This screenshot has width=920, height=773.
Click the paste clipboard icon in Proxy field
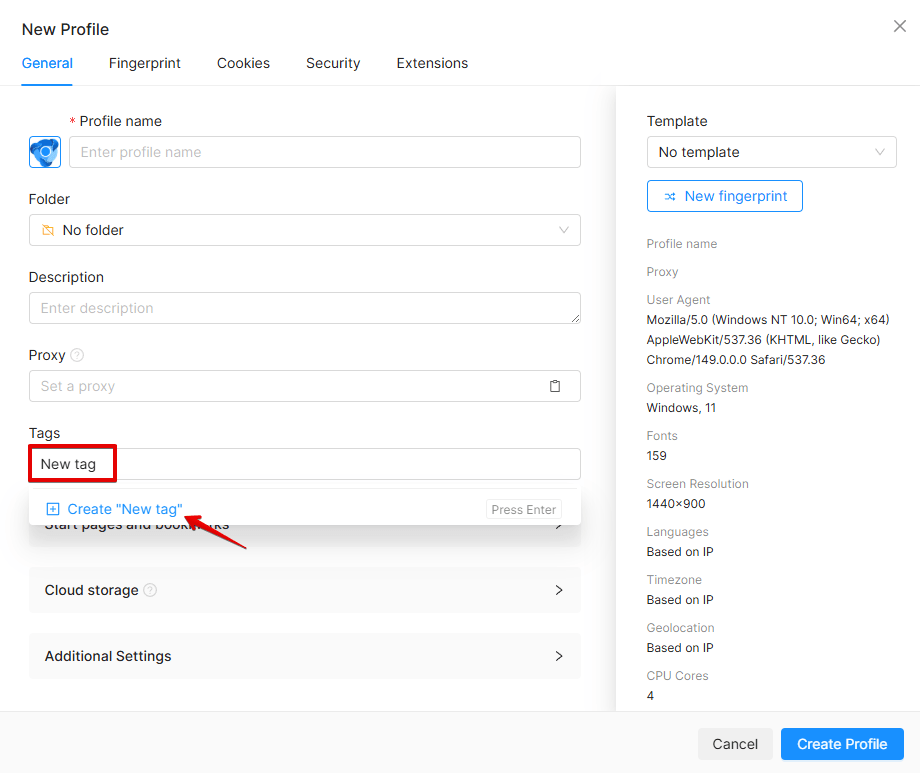pyautogui.click(x=554, y=386)
